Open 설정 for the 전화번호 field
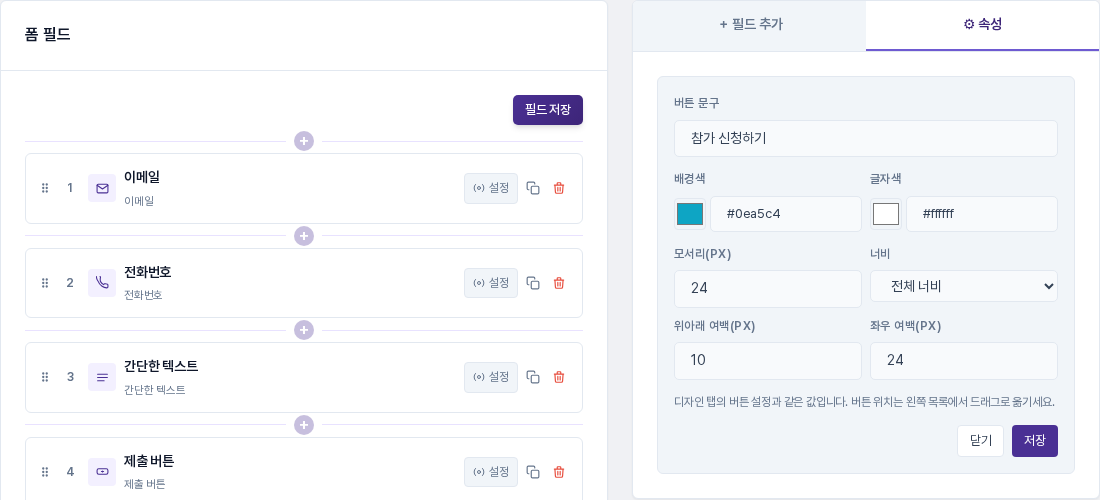This screenshot has height=500, width=1100. pos(491,283)
